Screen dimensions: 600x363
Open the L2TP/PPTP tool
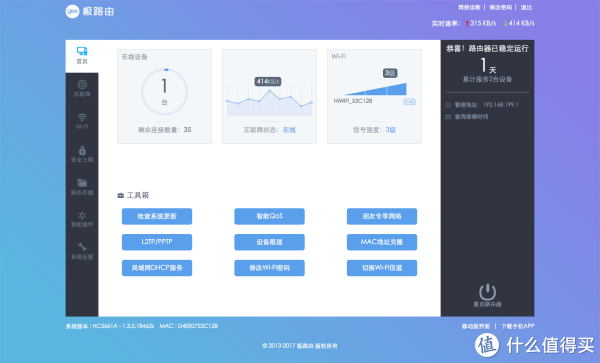pos(157,242)
